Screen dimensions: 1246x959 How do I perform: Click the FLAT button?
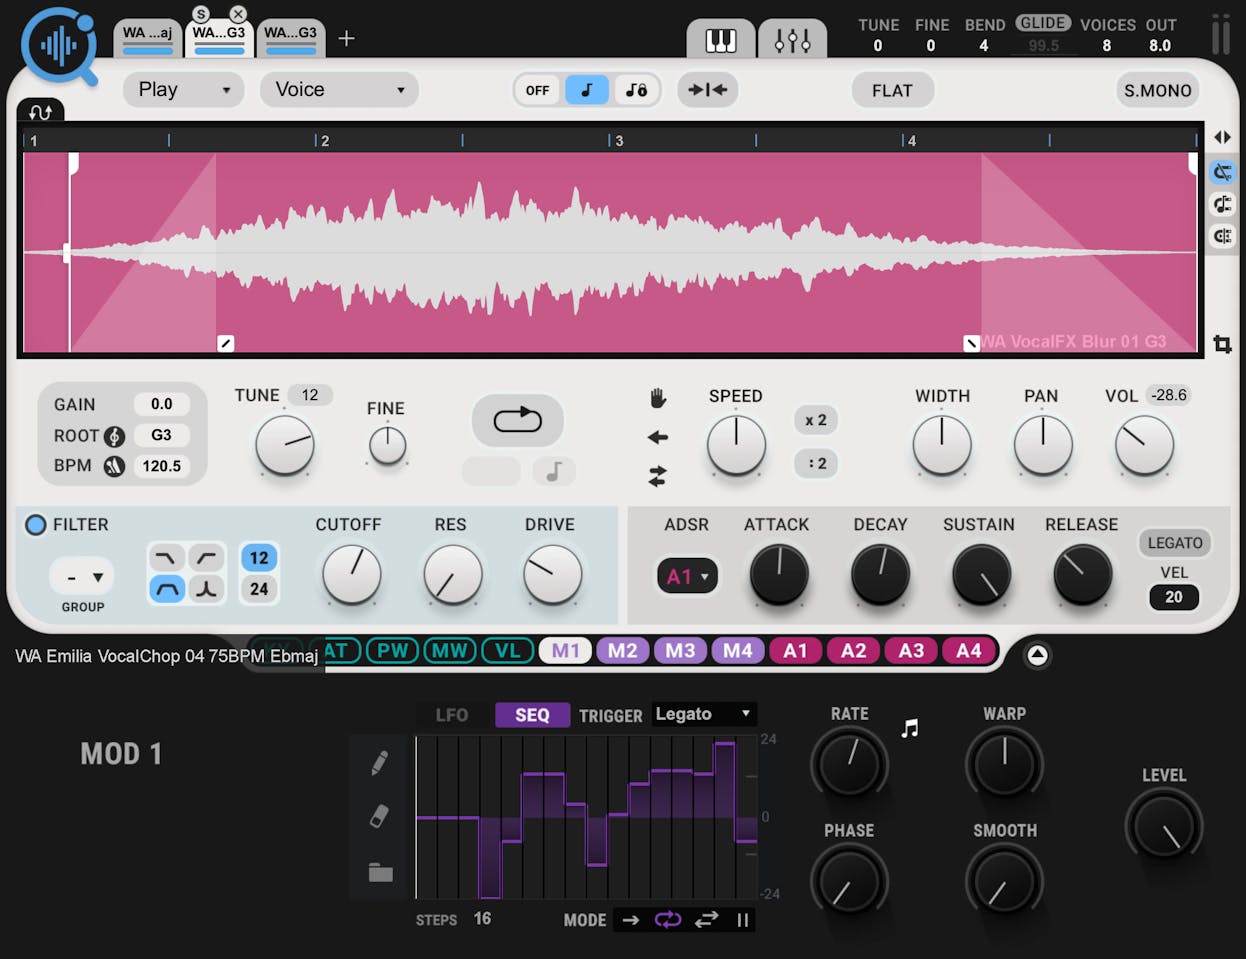pos(892,90)
